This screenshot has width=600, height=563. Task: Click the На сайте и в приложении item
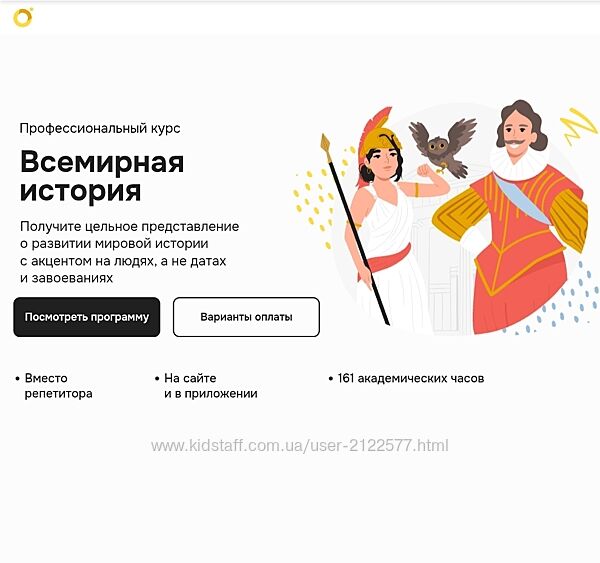click(206, 386)
